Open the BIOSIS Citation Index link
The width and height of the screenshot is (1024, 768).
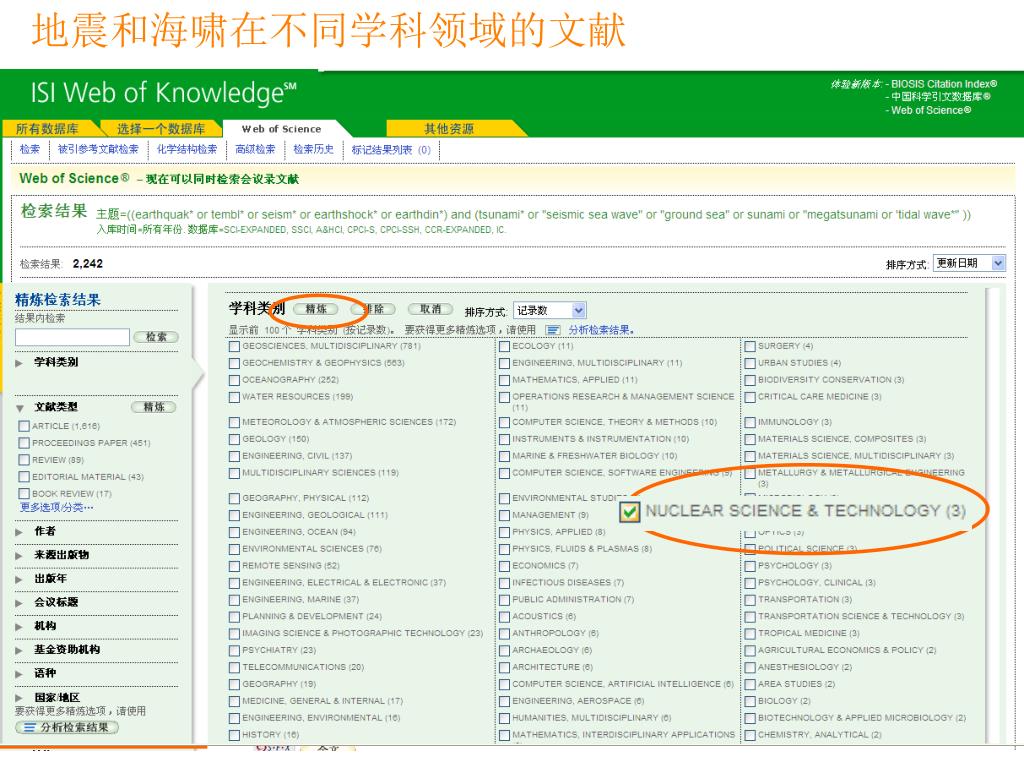944,84
